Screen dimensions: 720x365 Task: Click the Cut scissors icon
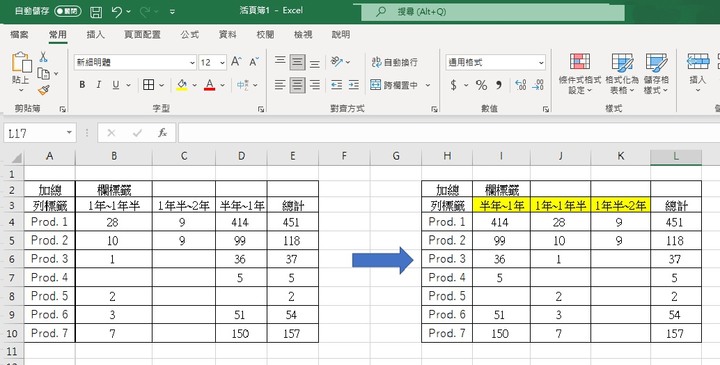(43, 57)
